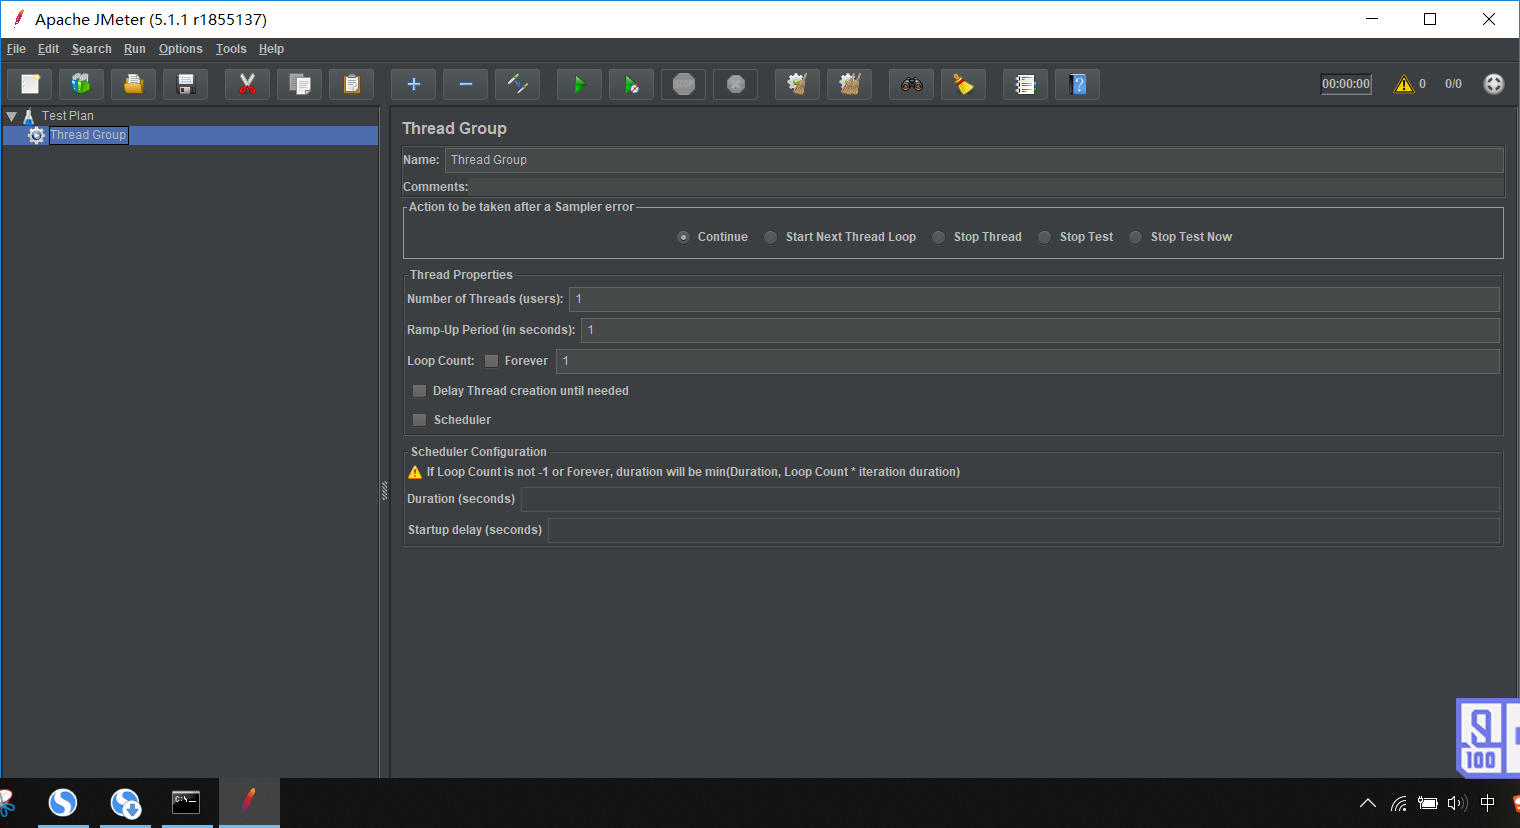The image size is (1520, 828).
Task: Open Sogou browser from taskbar
Action: click(x=63, y=802)
